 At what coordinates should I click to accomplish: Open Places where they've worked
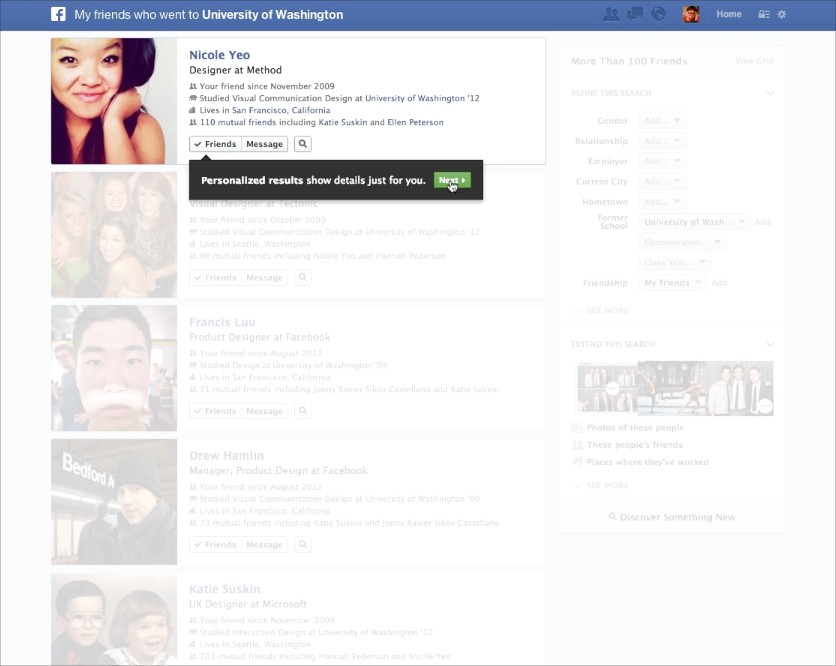(647, 462)
